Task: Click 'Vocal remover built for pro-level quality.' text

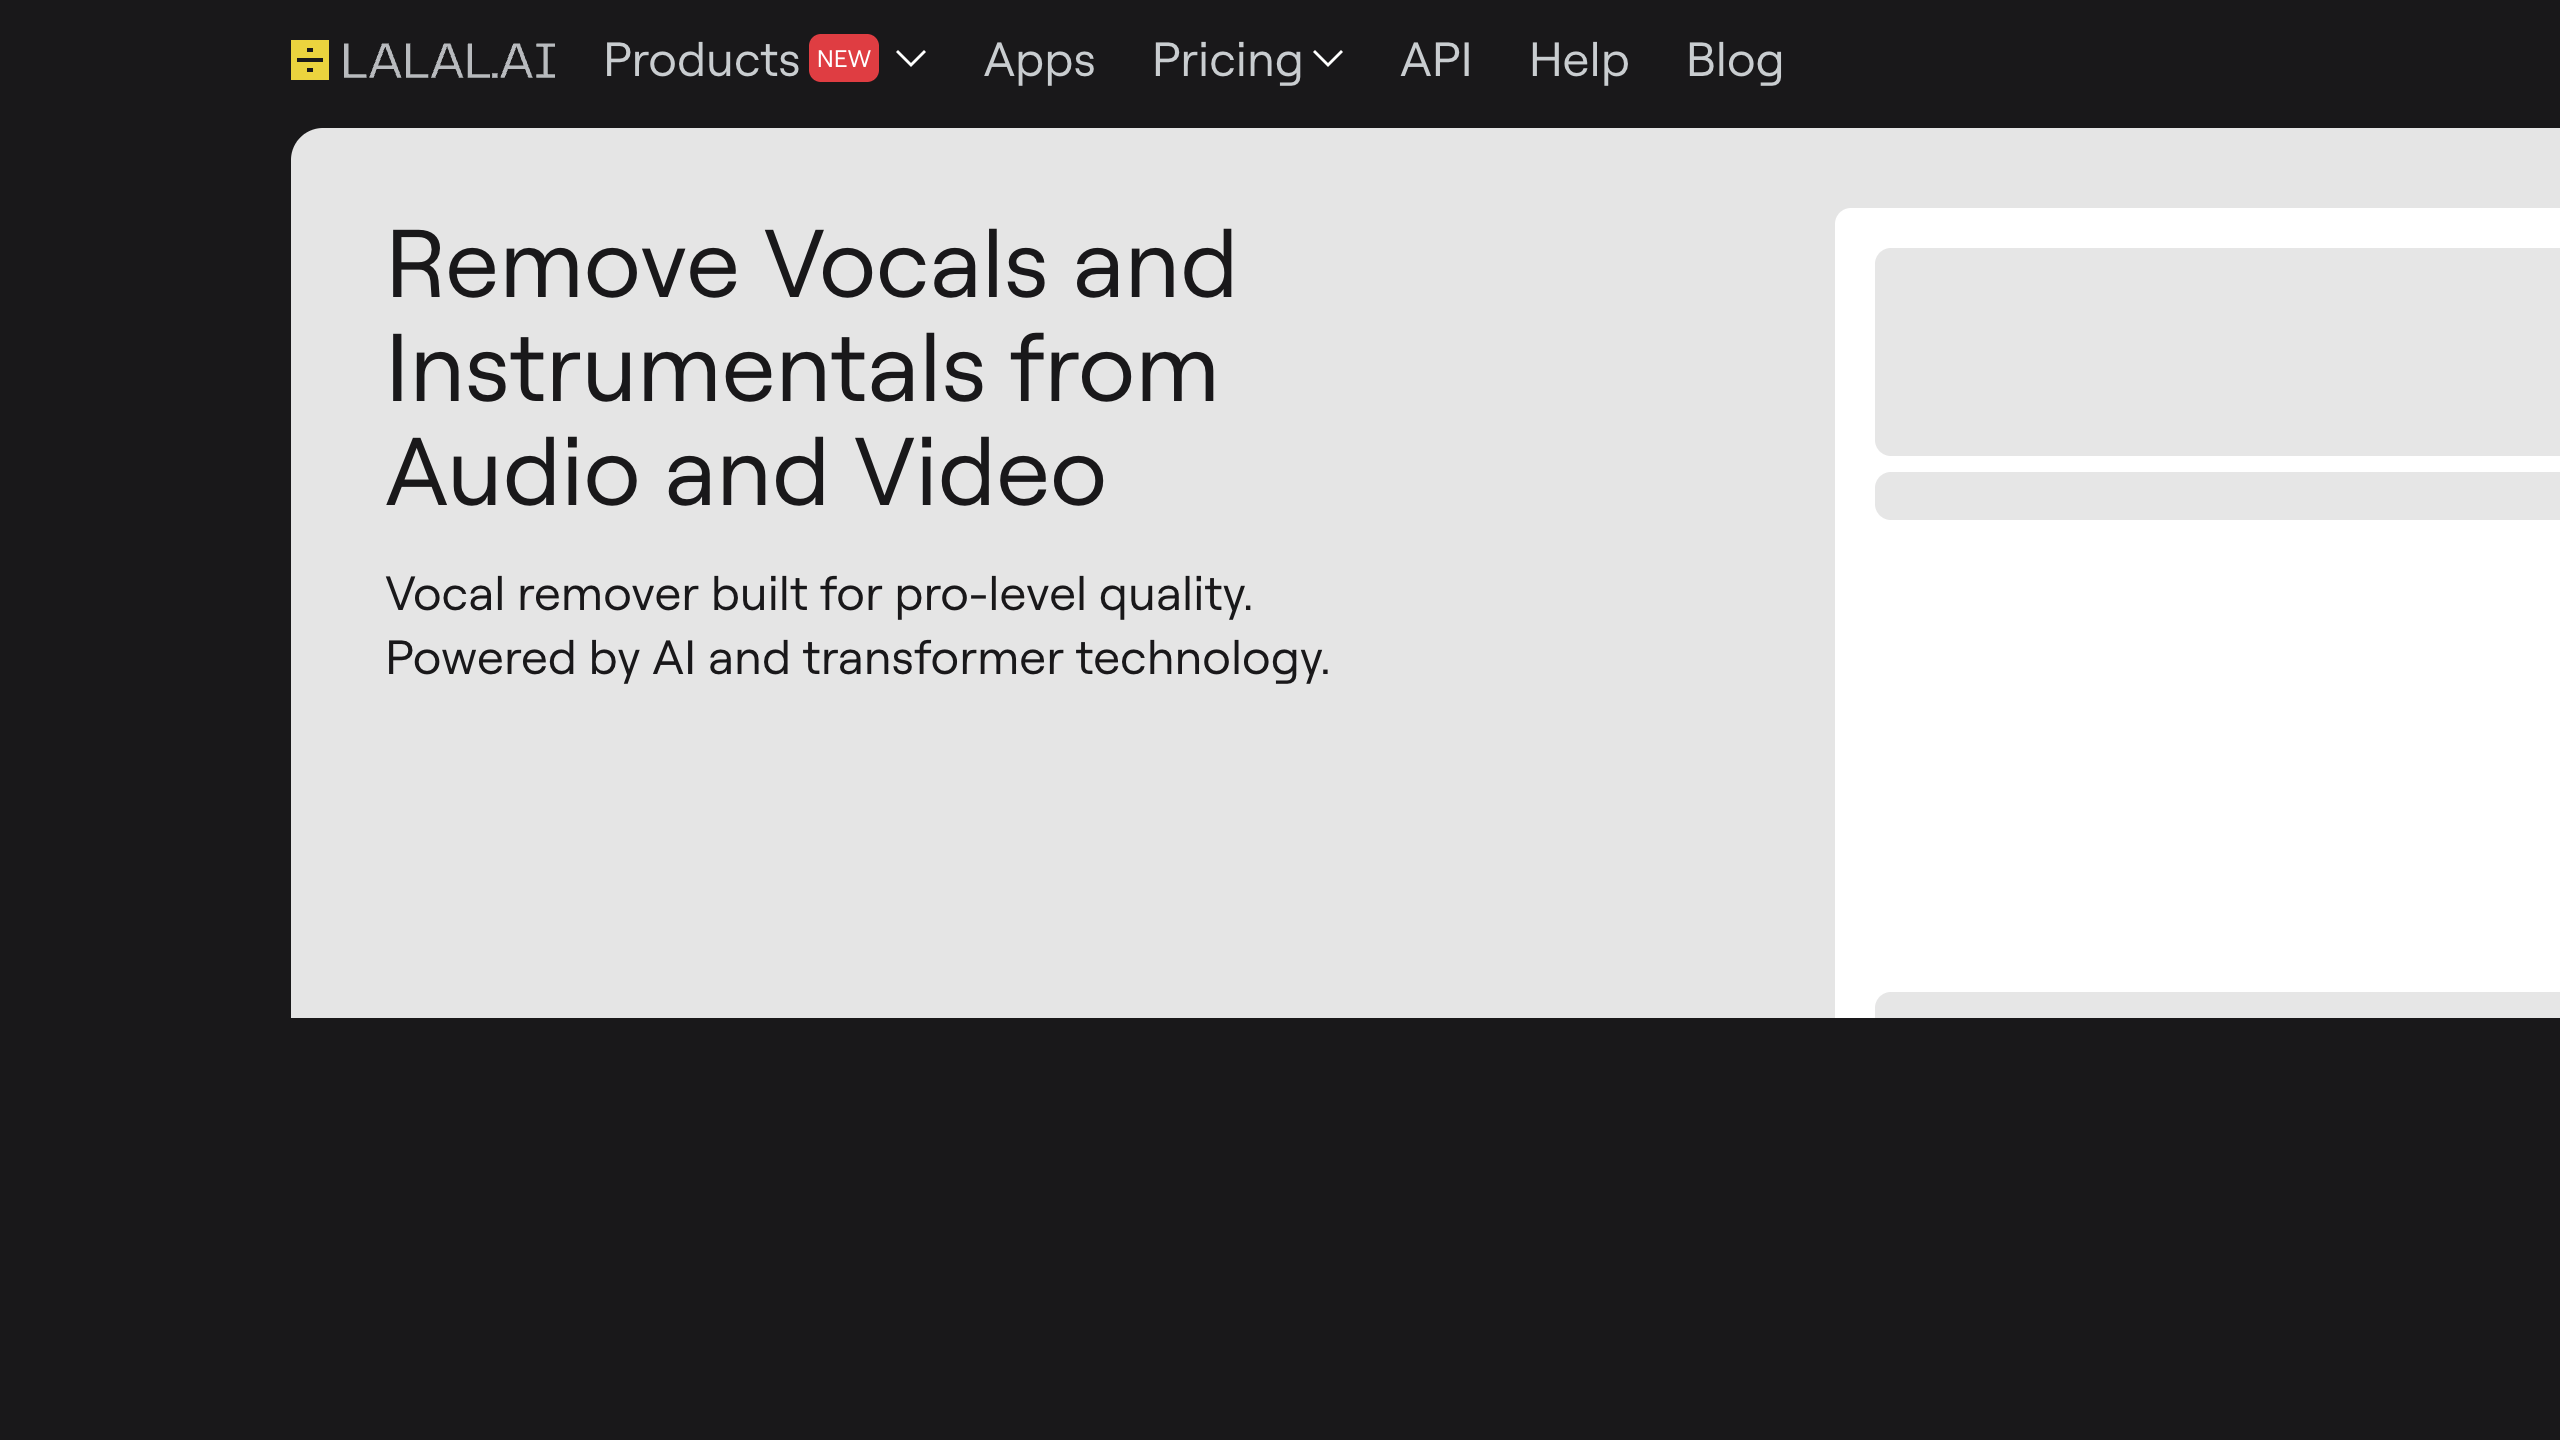Action: 819,594
